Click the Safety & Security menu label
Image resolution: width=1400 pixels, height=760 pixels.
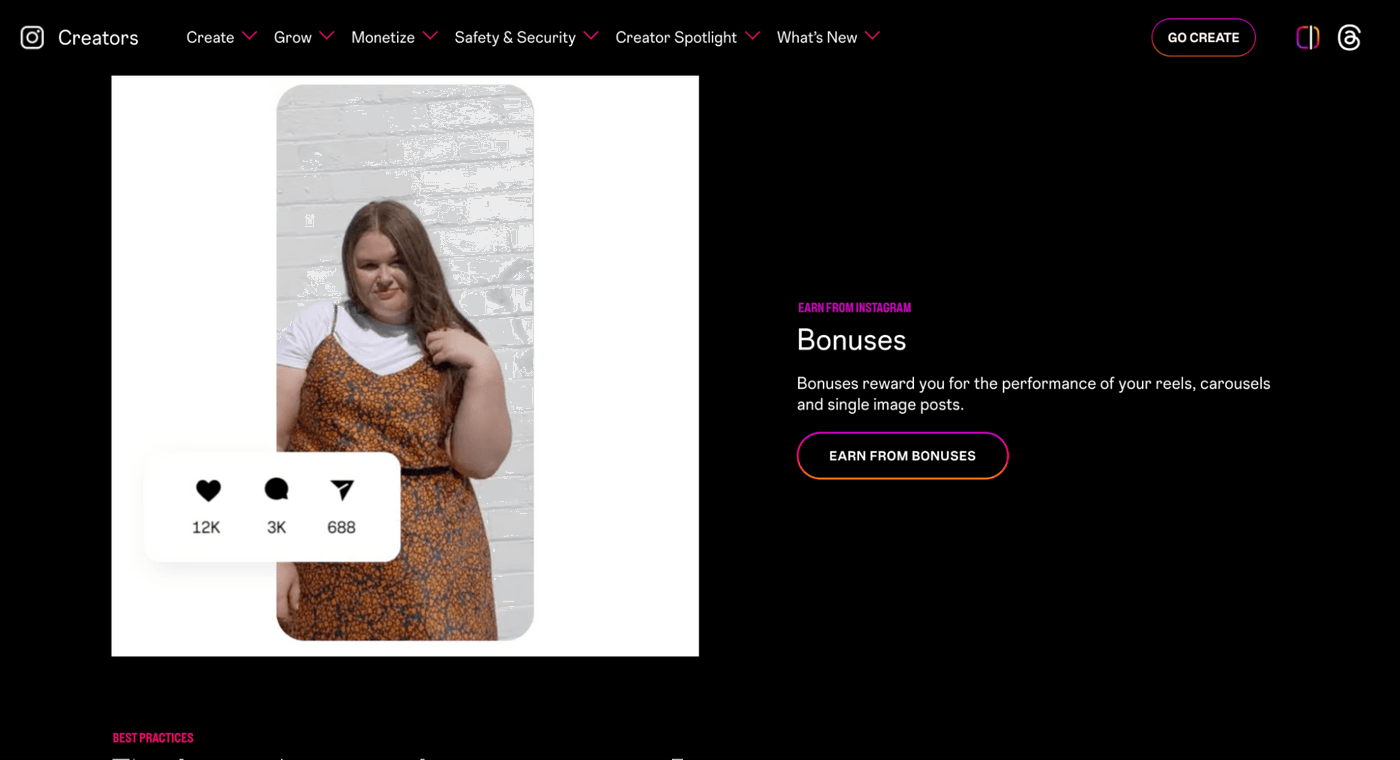515,37
